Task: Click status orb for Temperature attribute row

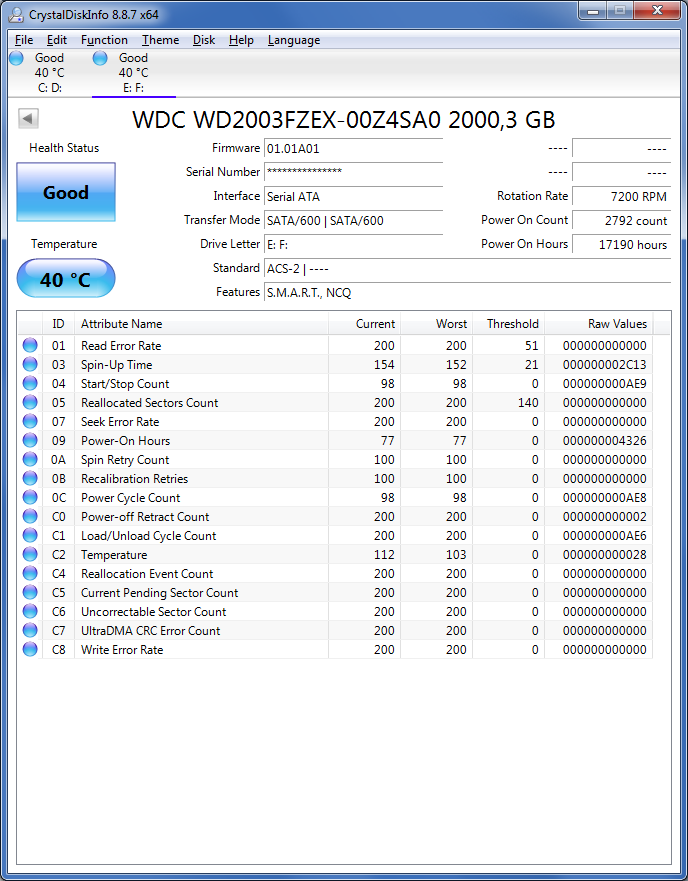Action: (x=30, y=554)
